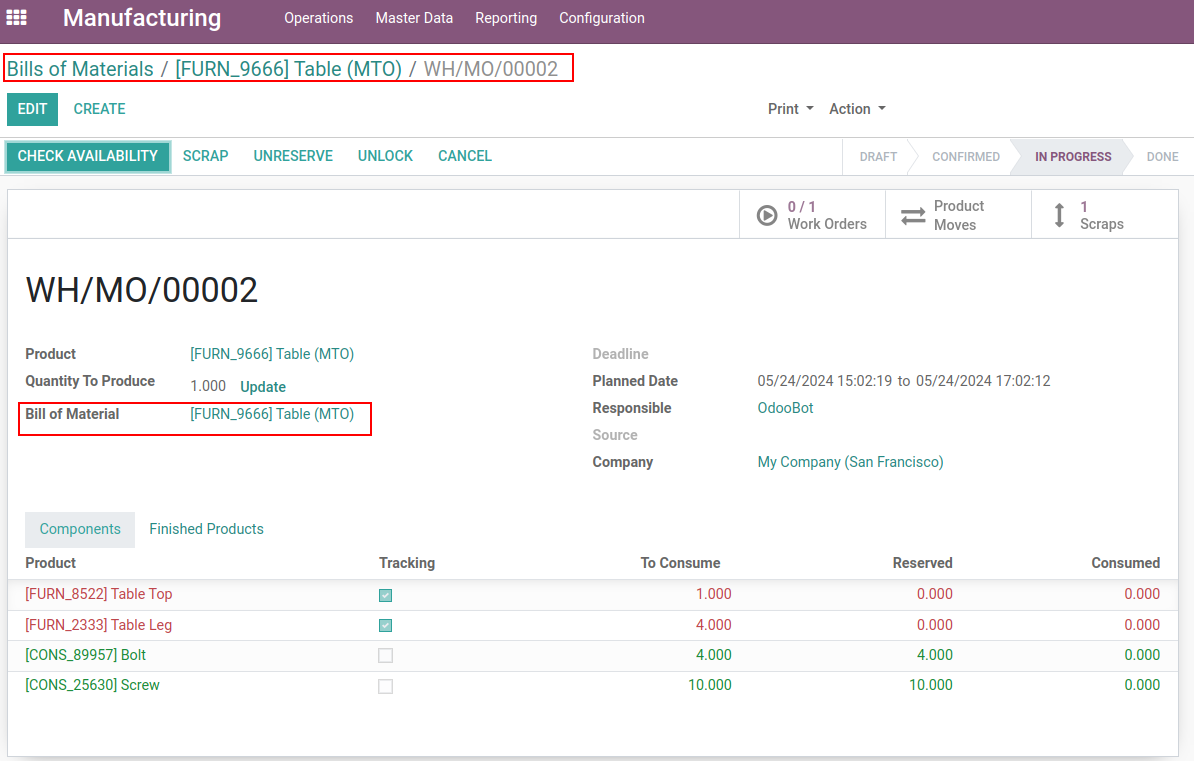Screen dimensions: 1197x761
Task: Toggle tracking checkbox for Screw
Action: coord(385,686)
